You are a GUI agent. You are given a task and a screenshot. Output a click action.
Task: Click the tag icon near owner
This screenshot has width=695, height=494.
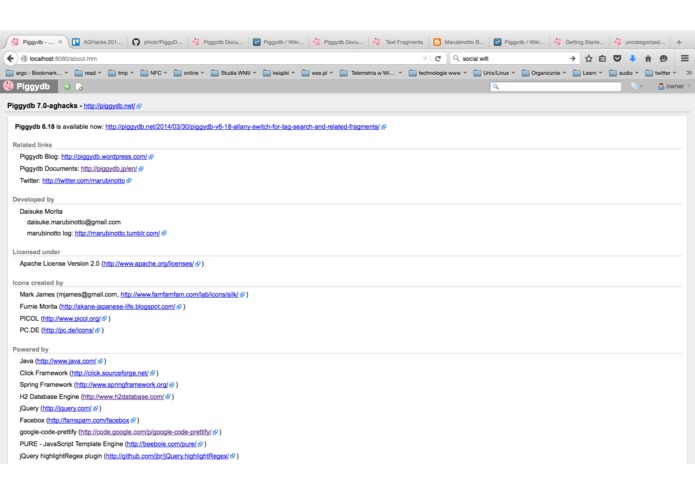pos(634,86)
